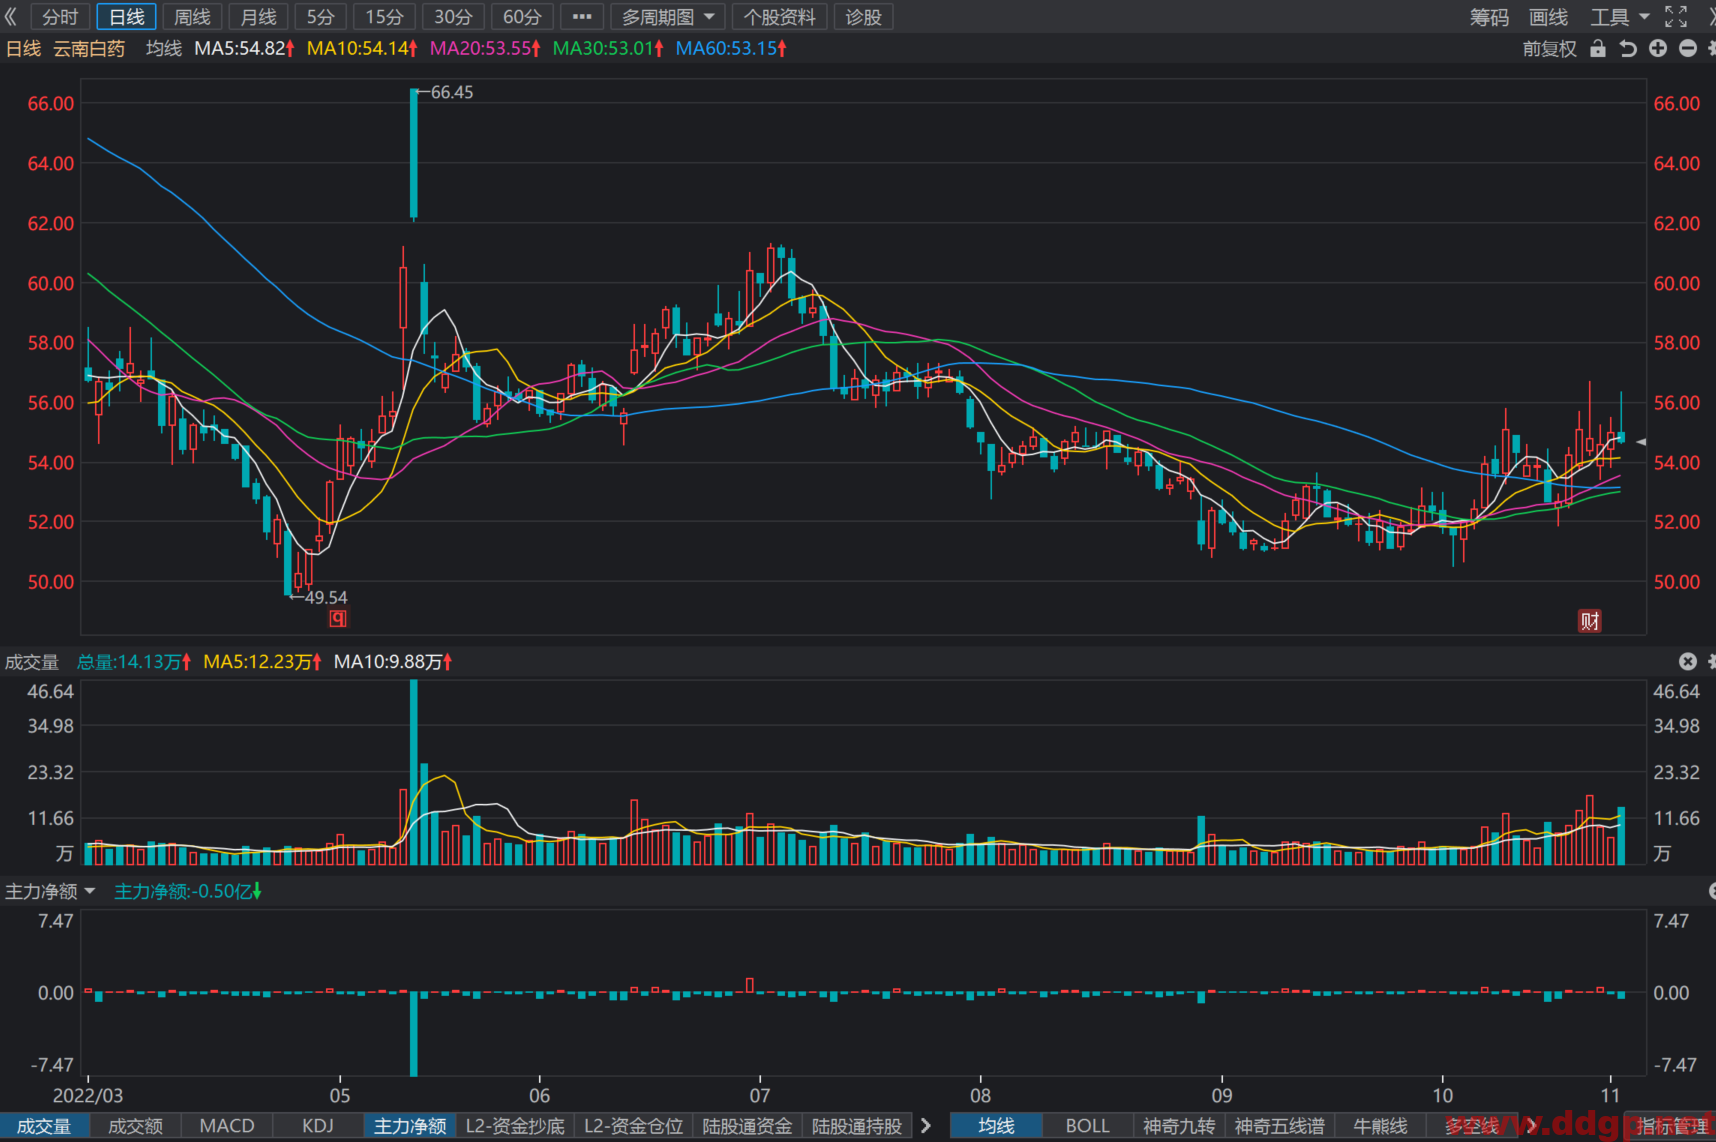Select 成交额 bottom indicator tab
Image resolution: width=1716 pixels, height=1142 pixels.
(135, 1126)
